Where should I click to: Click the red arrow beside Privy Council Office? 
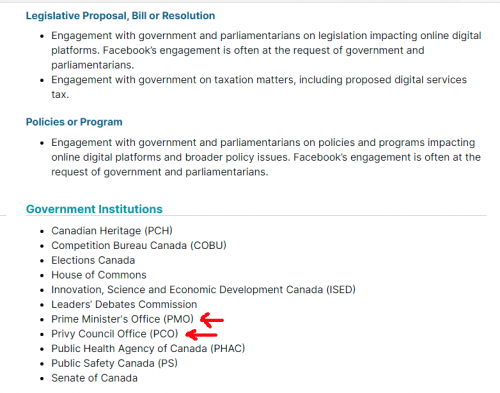[x=201, y=334]
